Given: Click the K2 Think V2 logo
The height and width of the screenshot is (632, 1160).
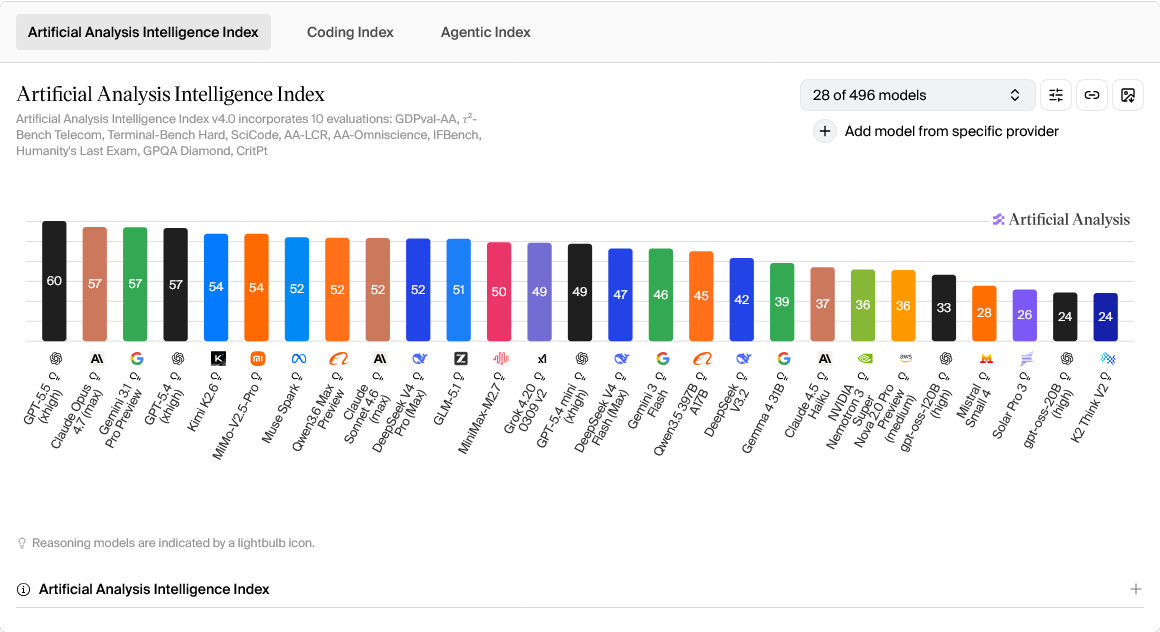Looking at the screenshot, I should [1107, 358].
